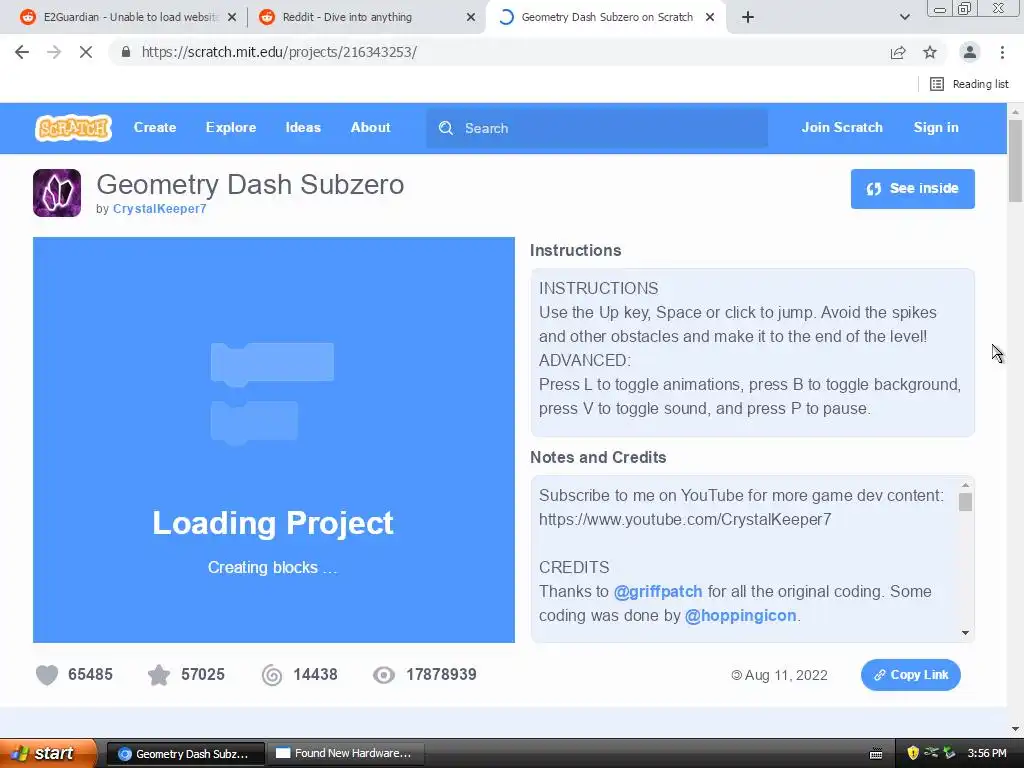Click the page scrollbar thumb
The height and width of the screenshot is (768, 1024).
[x=1015, y=161]
